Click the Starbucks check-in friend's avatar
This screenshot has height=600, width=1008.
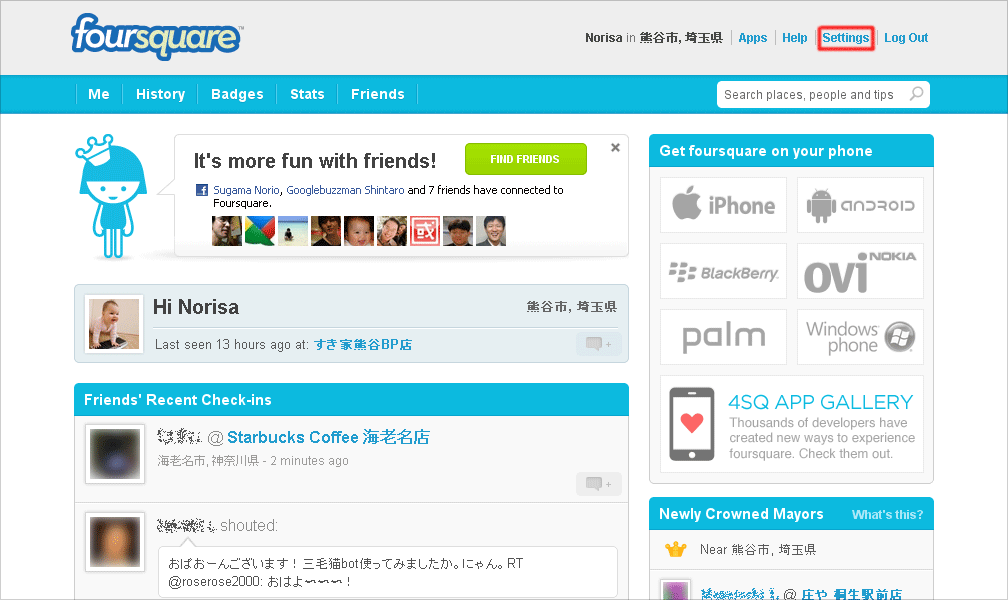click(x=115, y=454)
